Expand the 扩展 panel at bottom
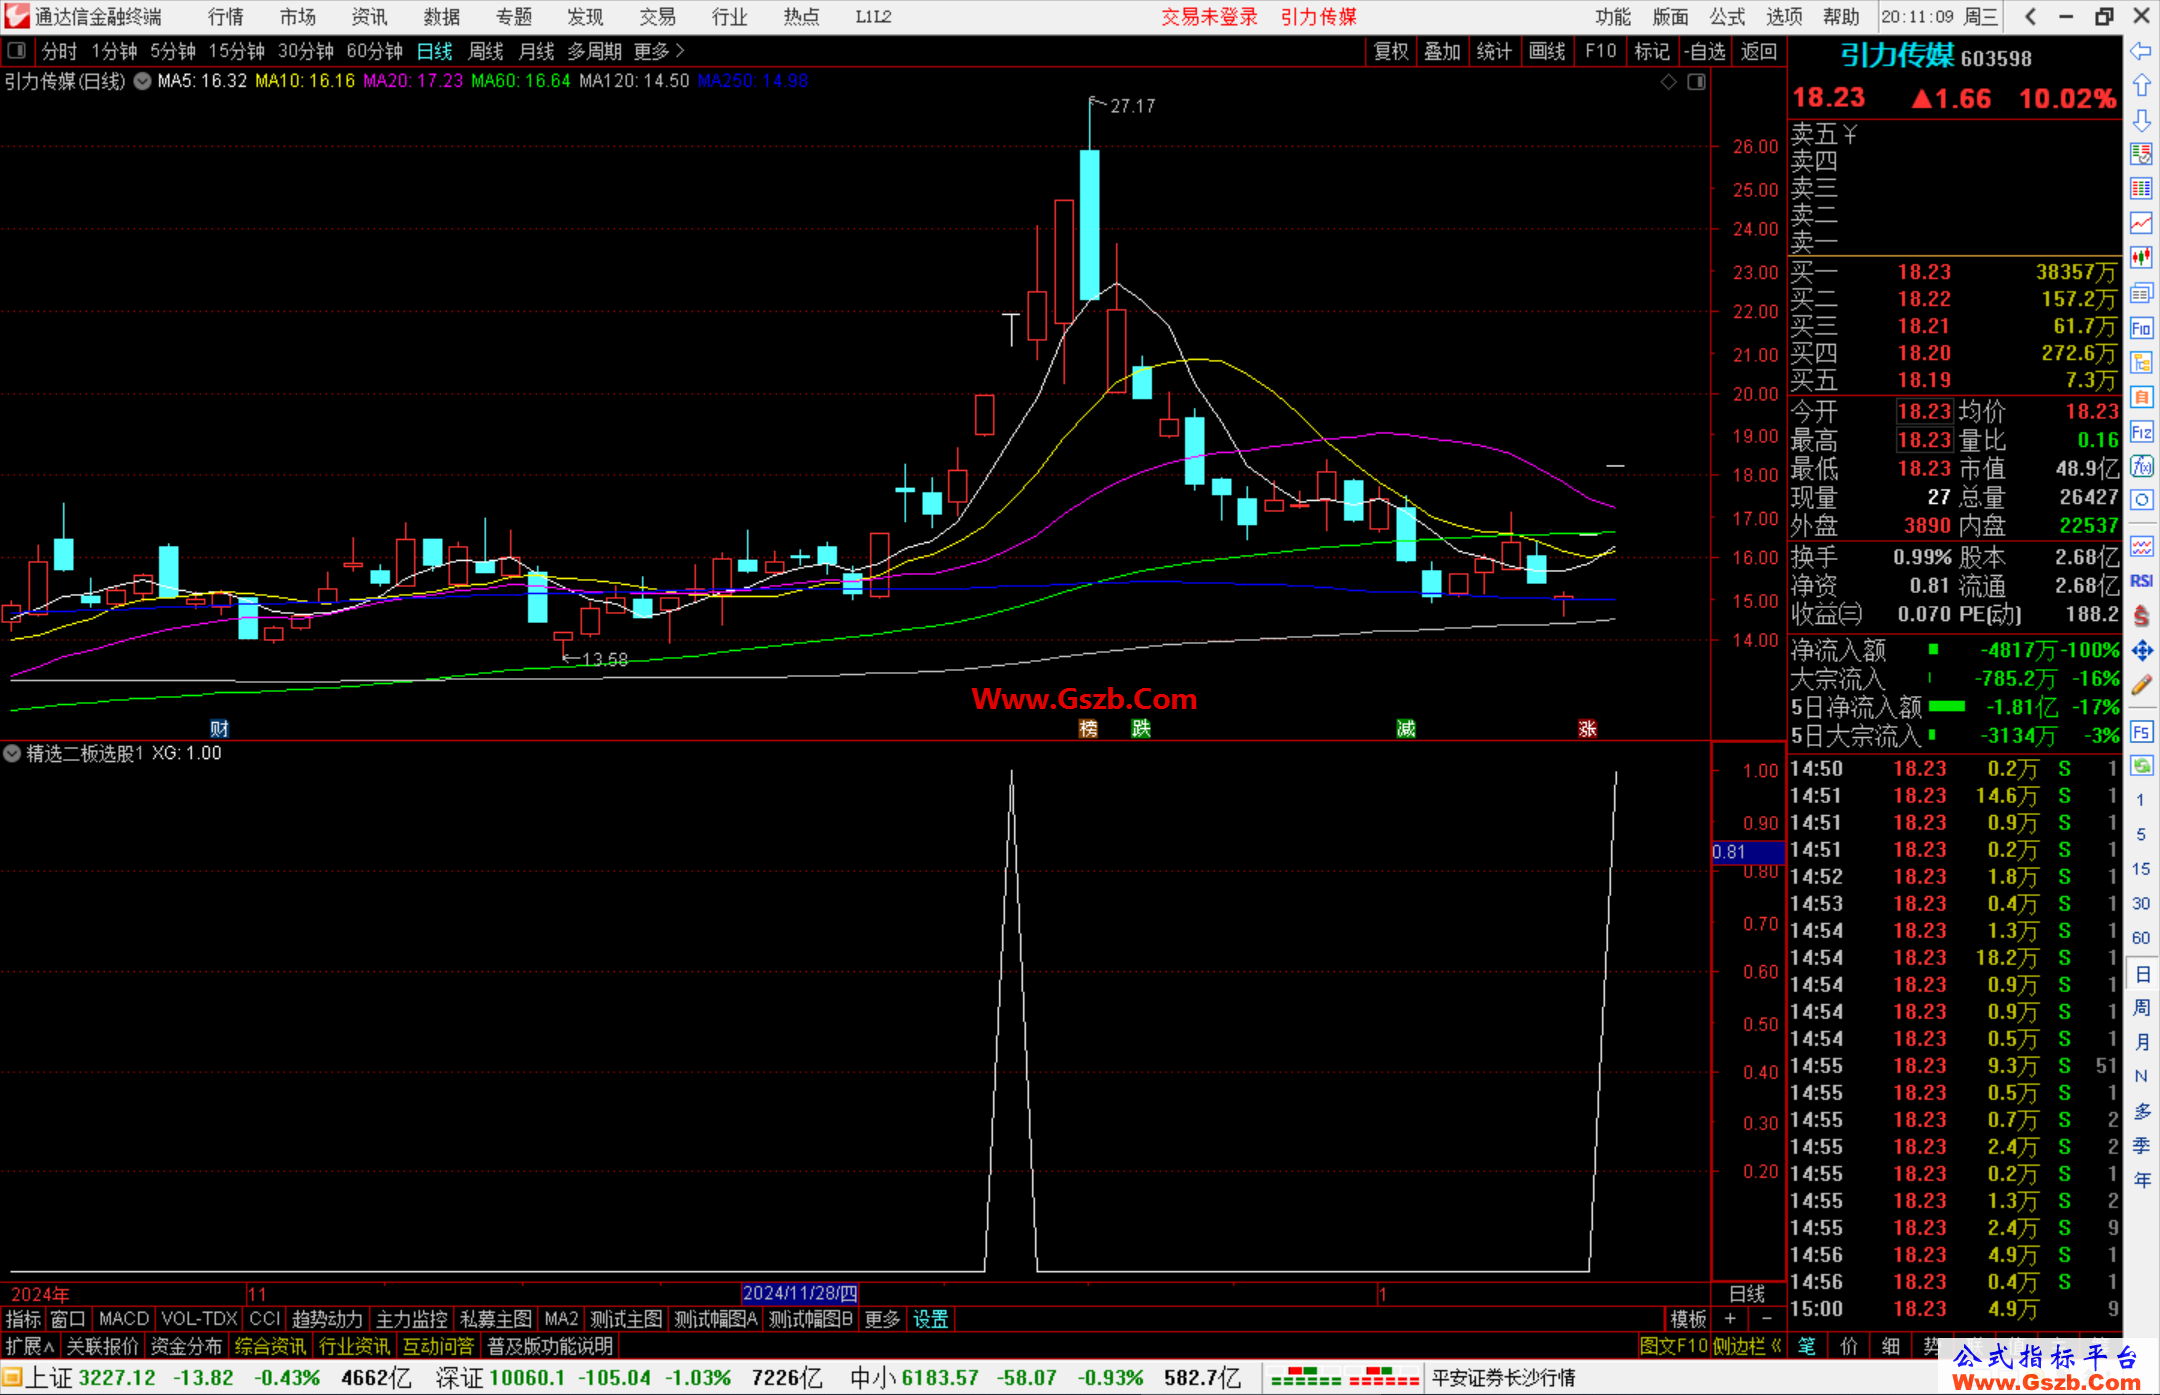 [30, 1346]
